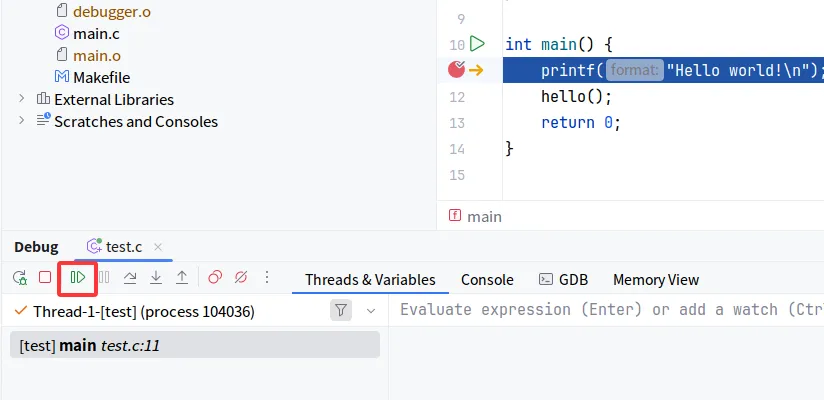
Task: Click line number 13 in the gutter
Action: (457, 123)
